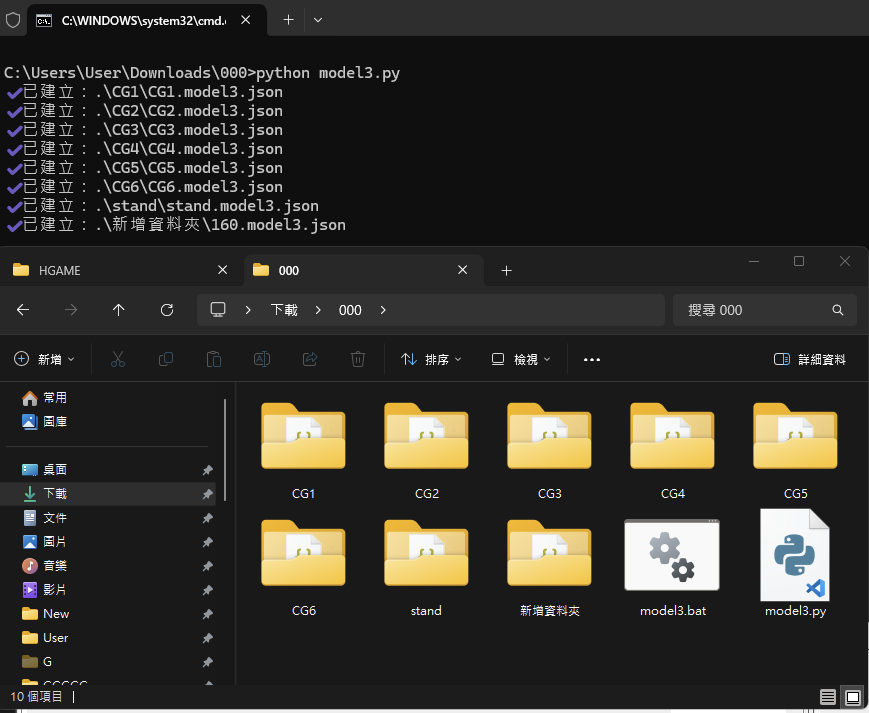Open the see more ellipsis menu
The image size is (869, 713).
[591, 359]
